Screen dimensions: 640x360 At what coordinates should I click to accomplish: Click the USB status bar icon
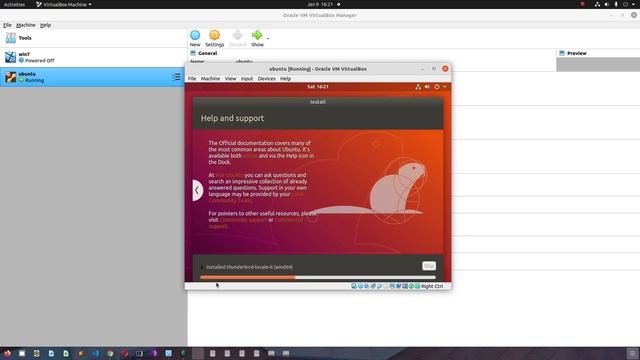coord(380,286)
